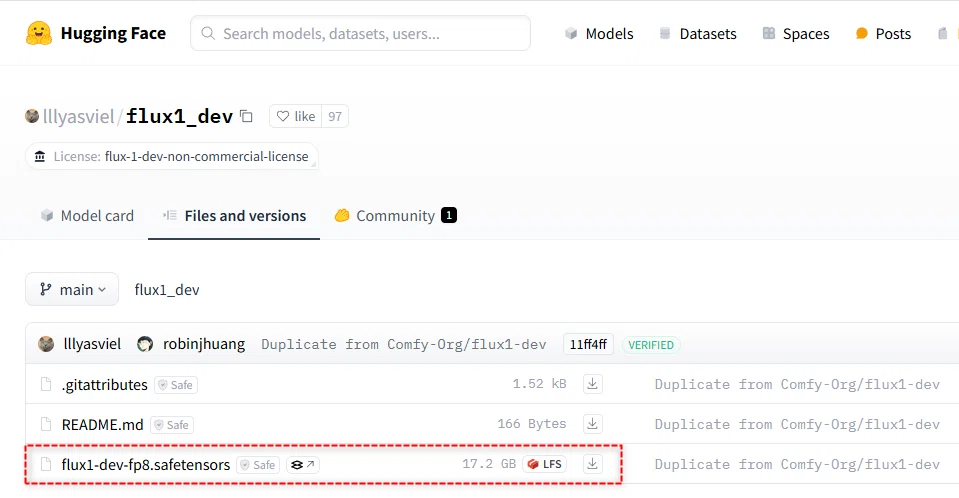Open the Models menu item
Viewport: 959px width, 498px height.
click(x=599, y=34)
